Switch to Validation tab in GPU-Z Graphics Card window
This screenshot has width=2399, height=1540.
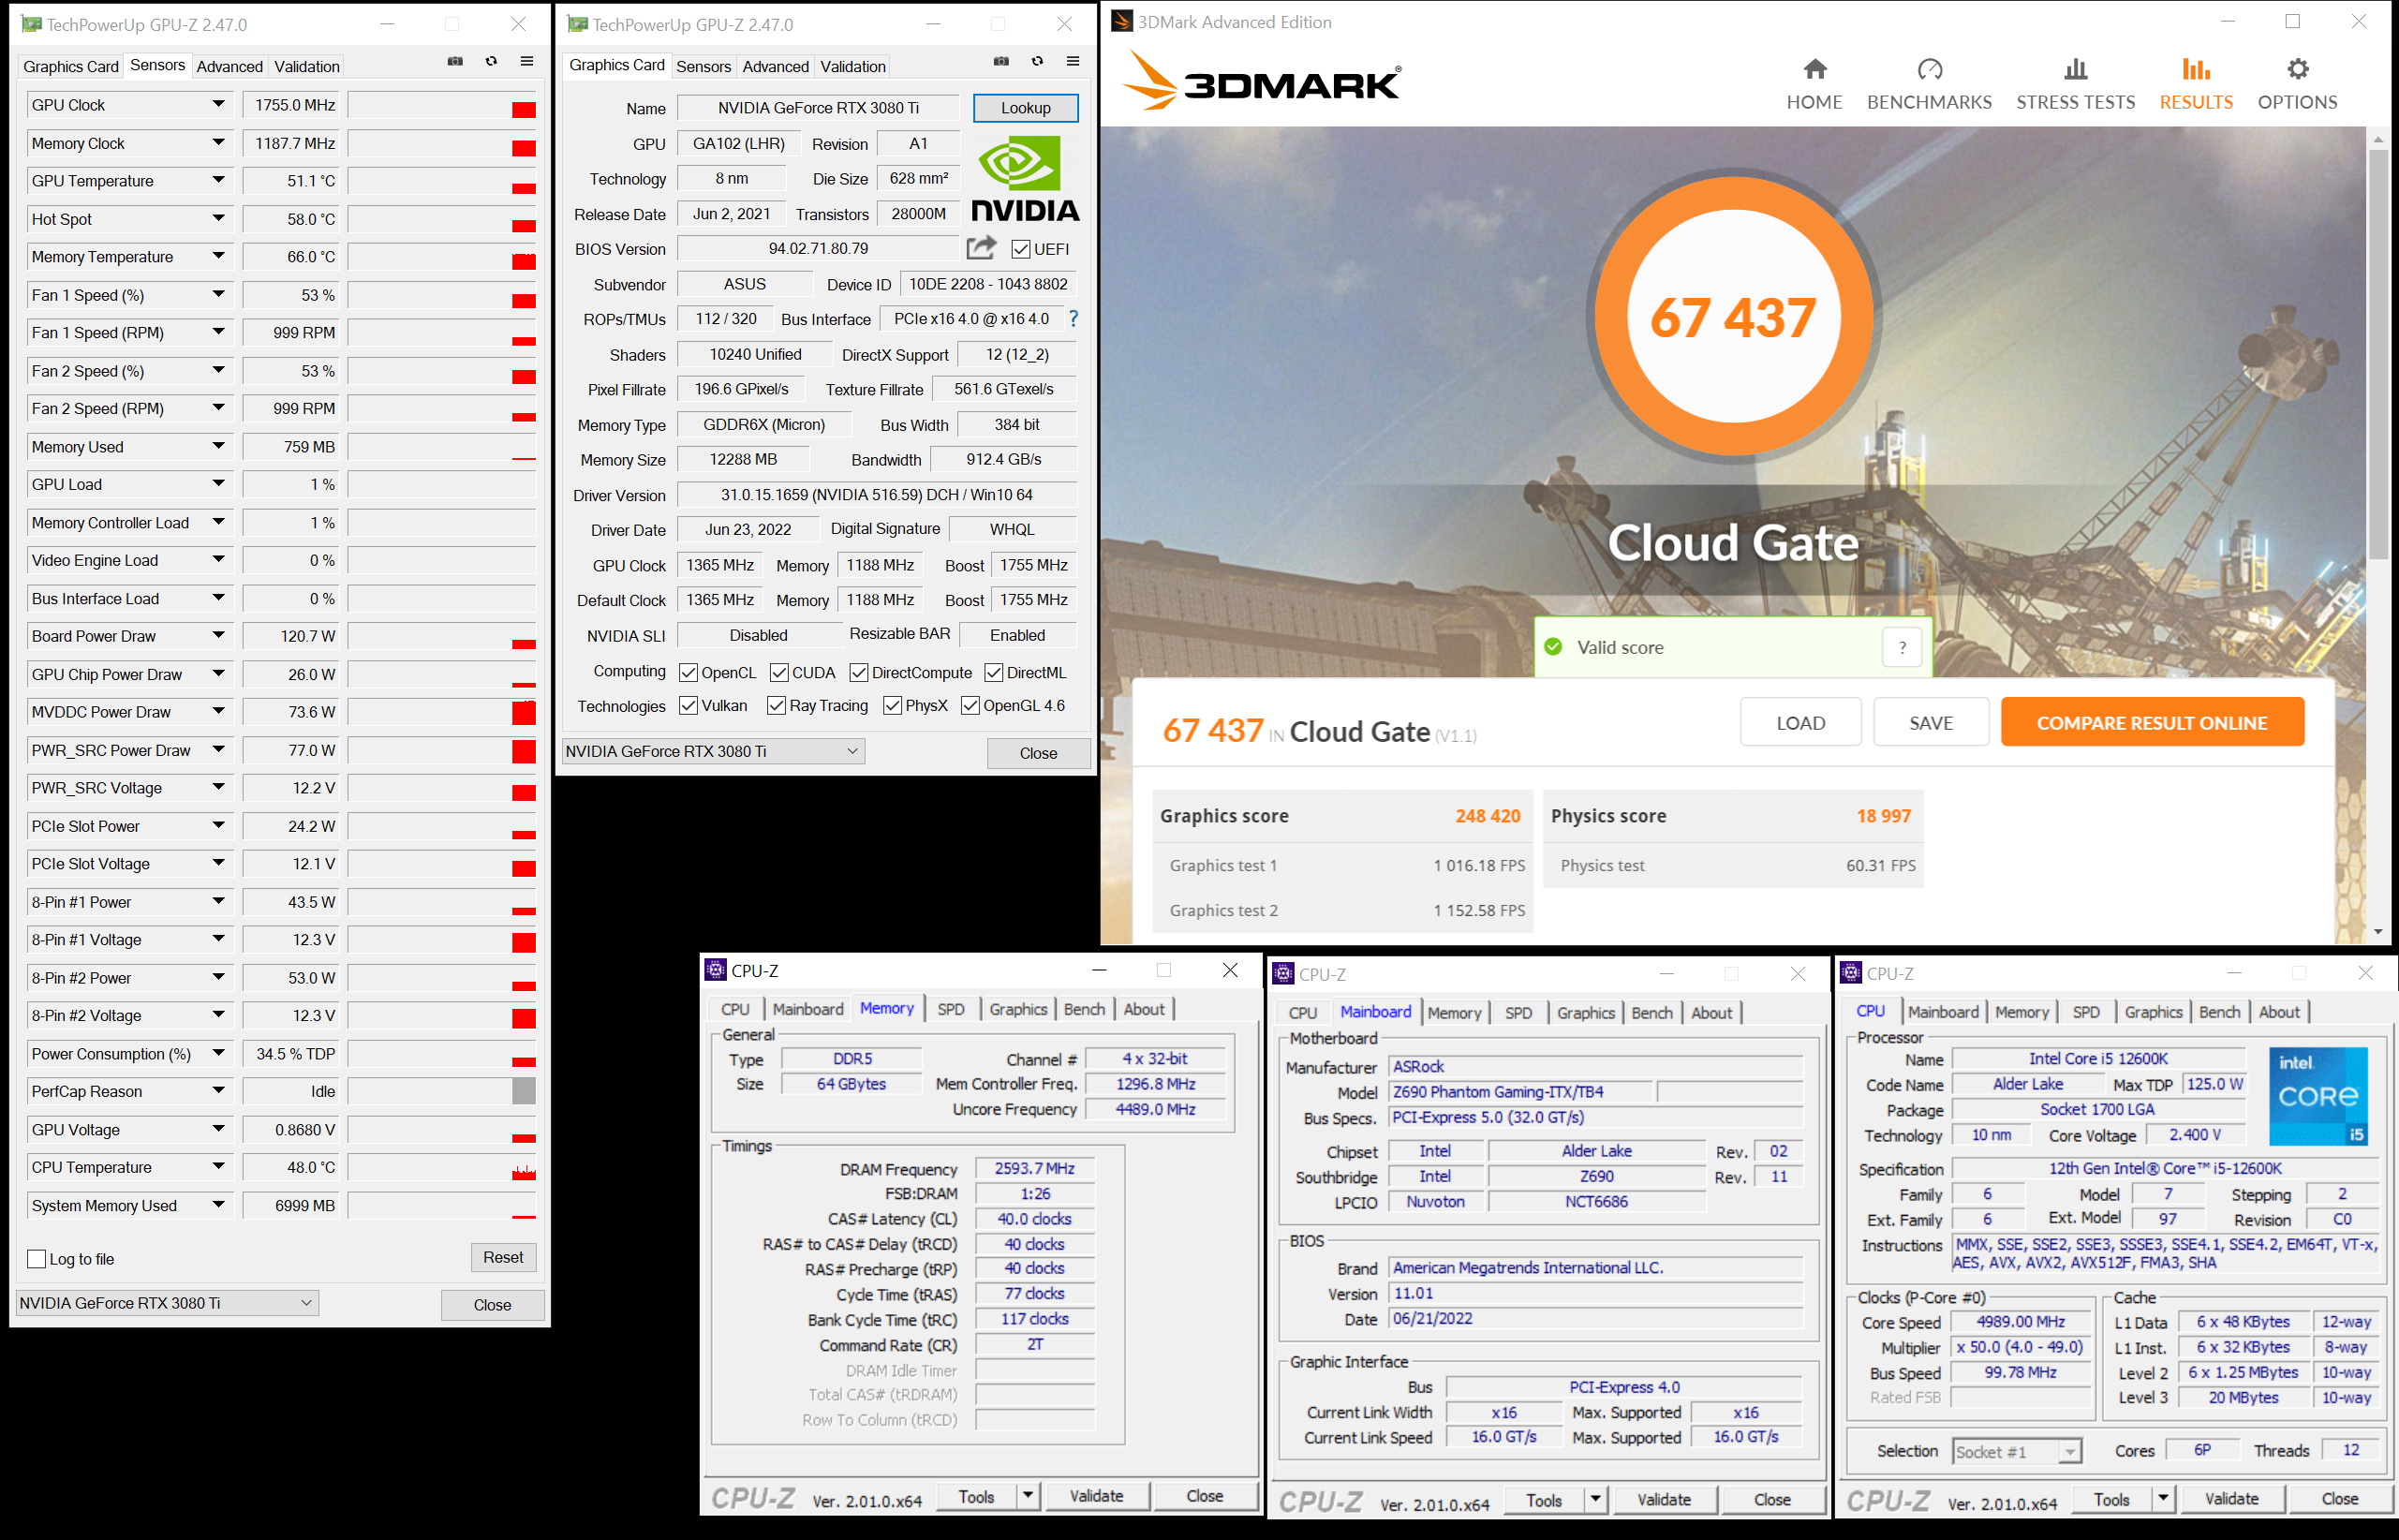pos(853,66)
